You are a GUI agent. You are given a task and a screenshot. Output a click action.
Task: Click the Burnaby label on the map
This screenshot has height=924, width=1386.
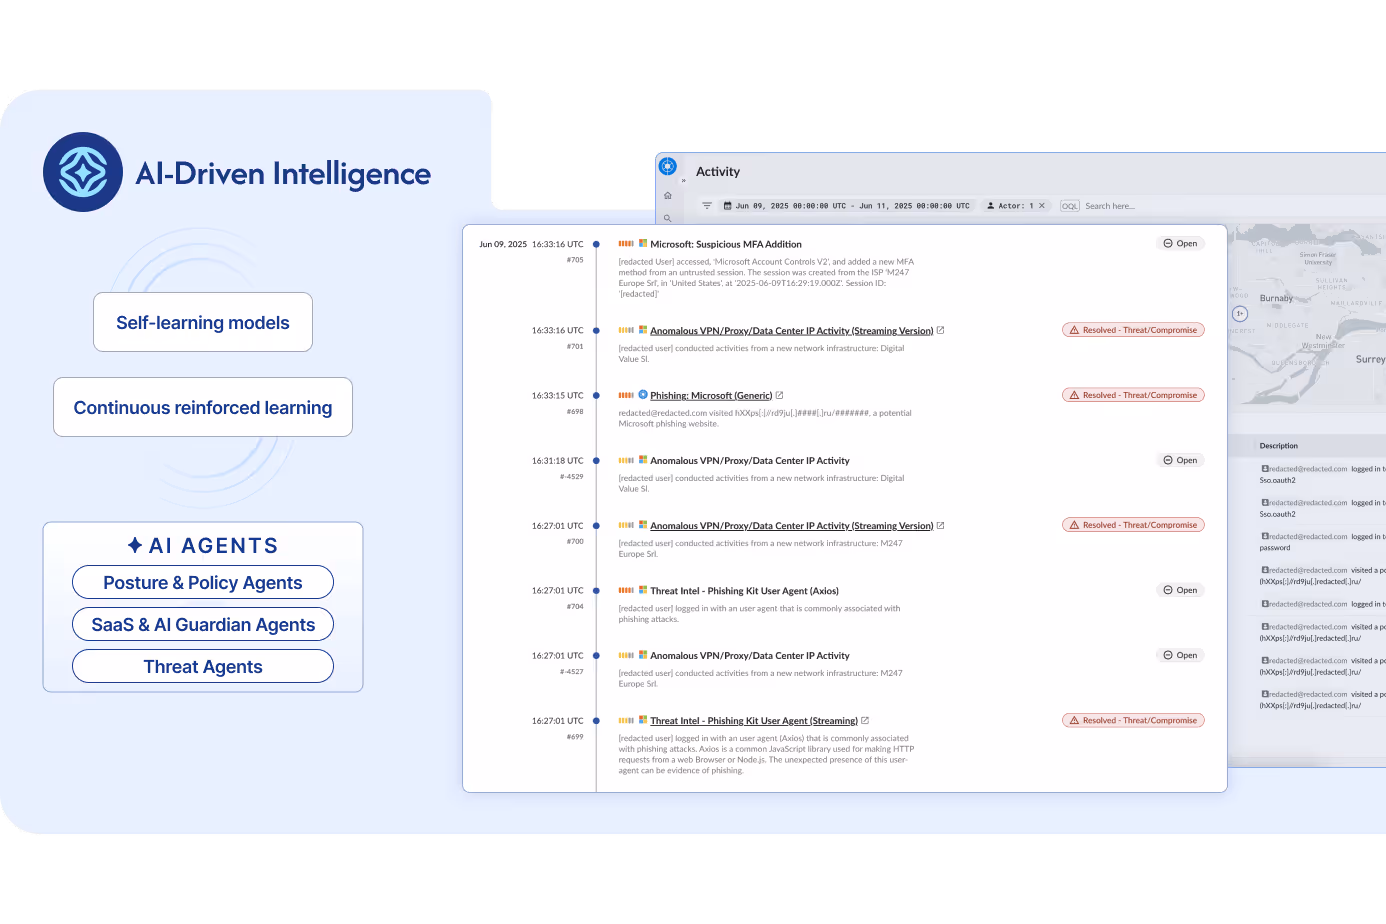coord(1276,298)
